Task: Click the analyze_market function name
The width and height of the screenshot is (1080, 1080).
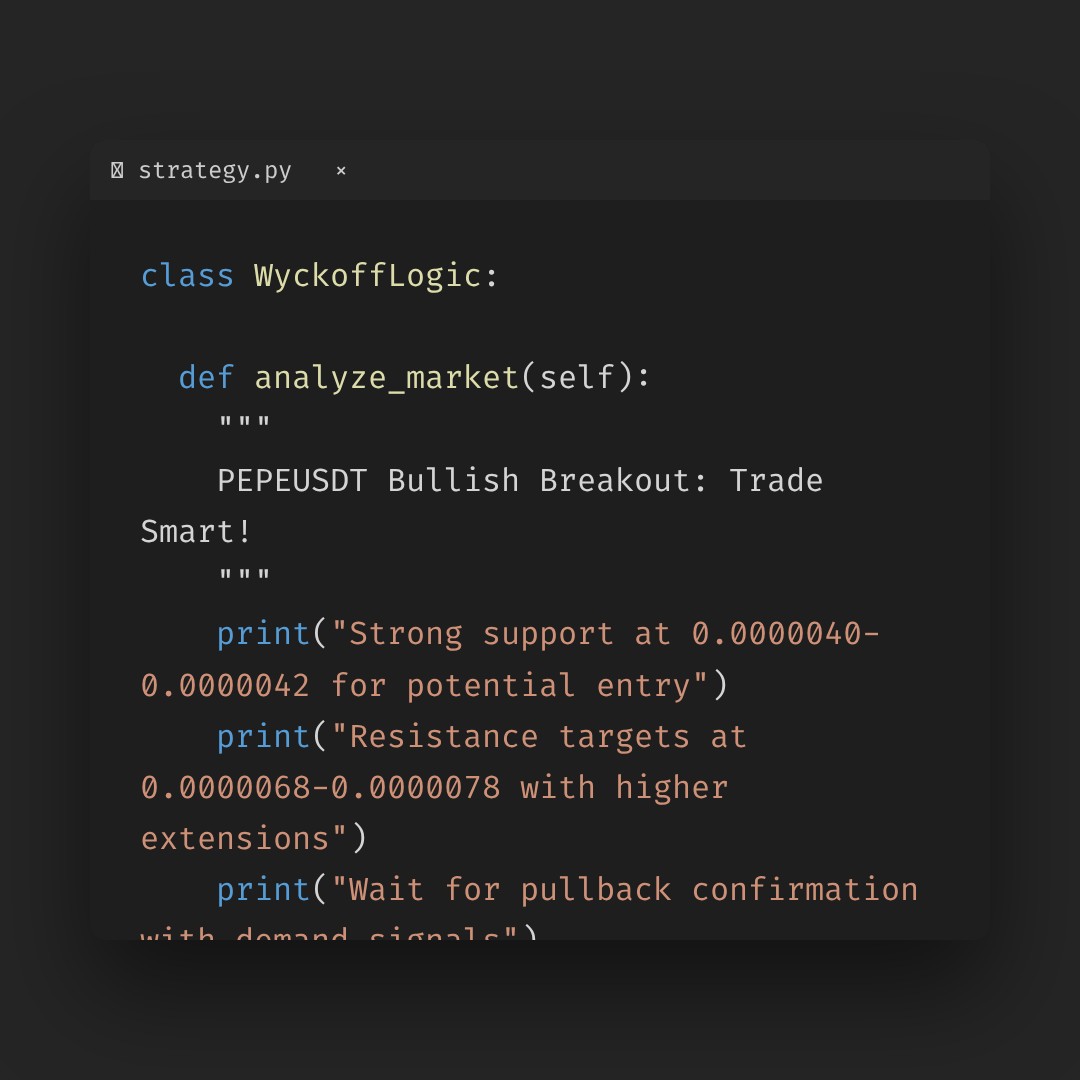Action: coord(386,378)
